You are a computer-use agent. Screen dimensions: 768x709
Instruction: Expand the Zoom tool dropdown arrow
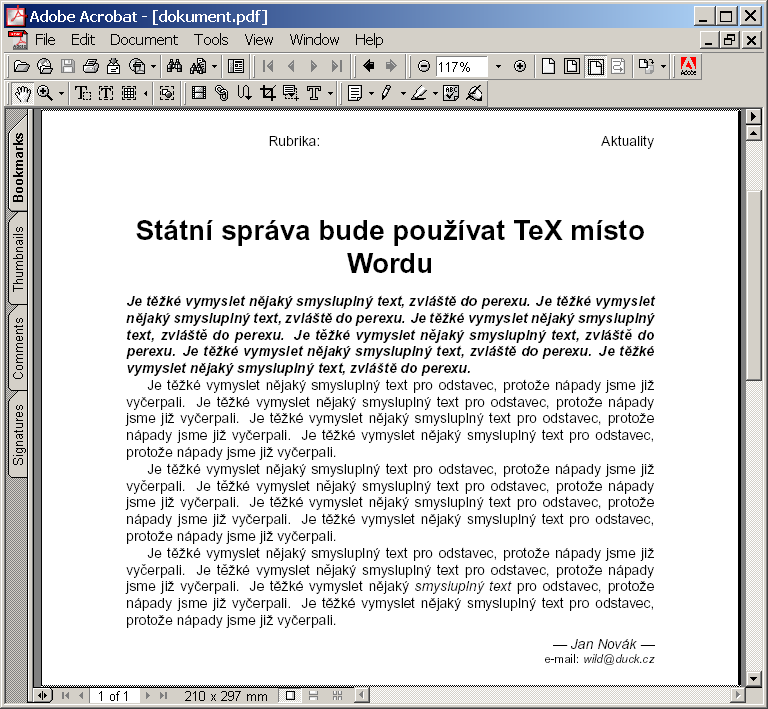point(61,94)
